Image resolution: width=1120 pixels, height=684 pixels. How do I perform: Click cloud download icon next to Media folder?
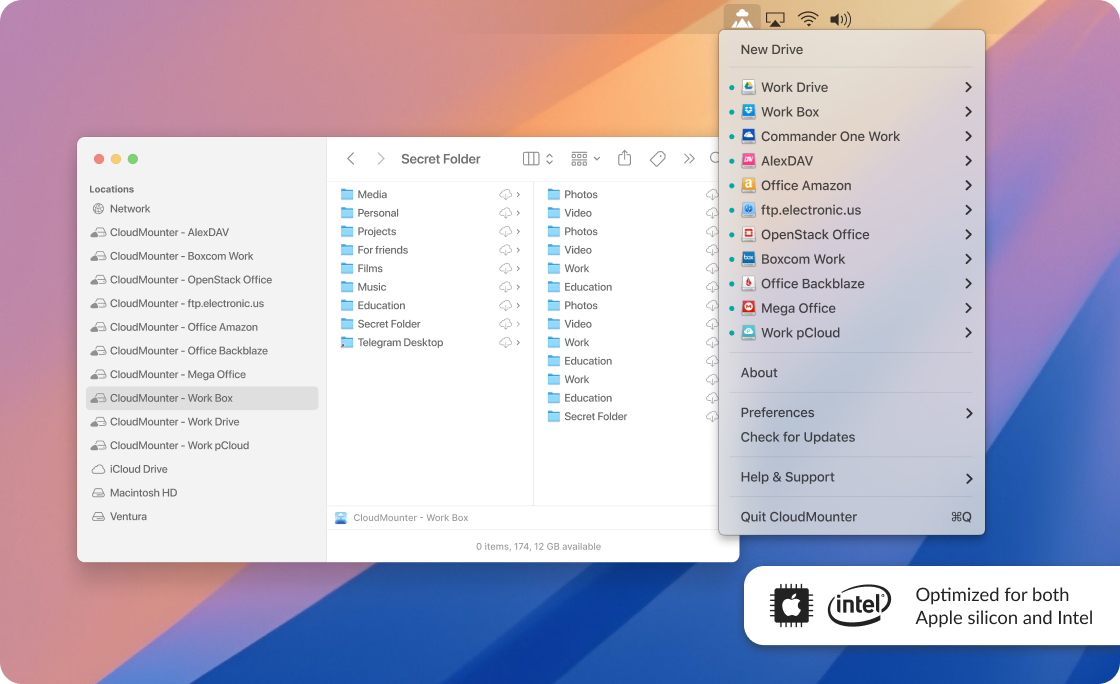(506, 195)
